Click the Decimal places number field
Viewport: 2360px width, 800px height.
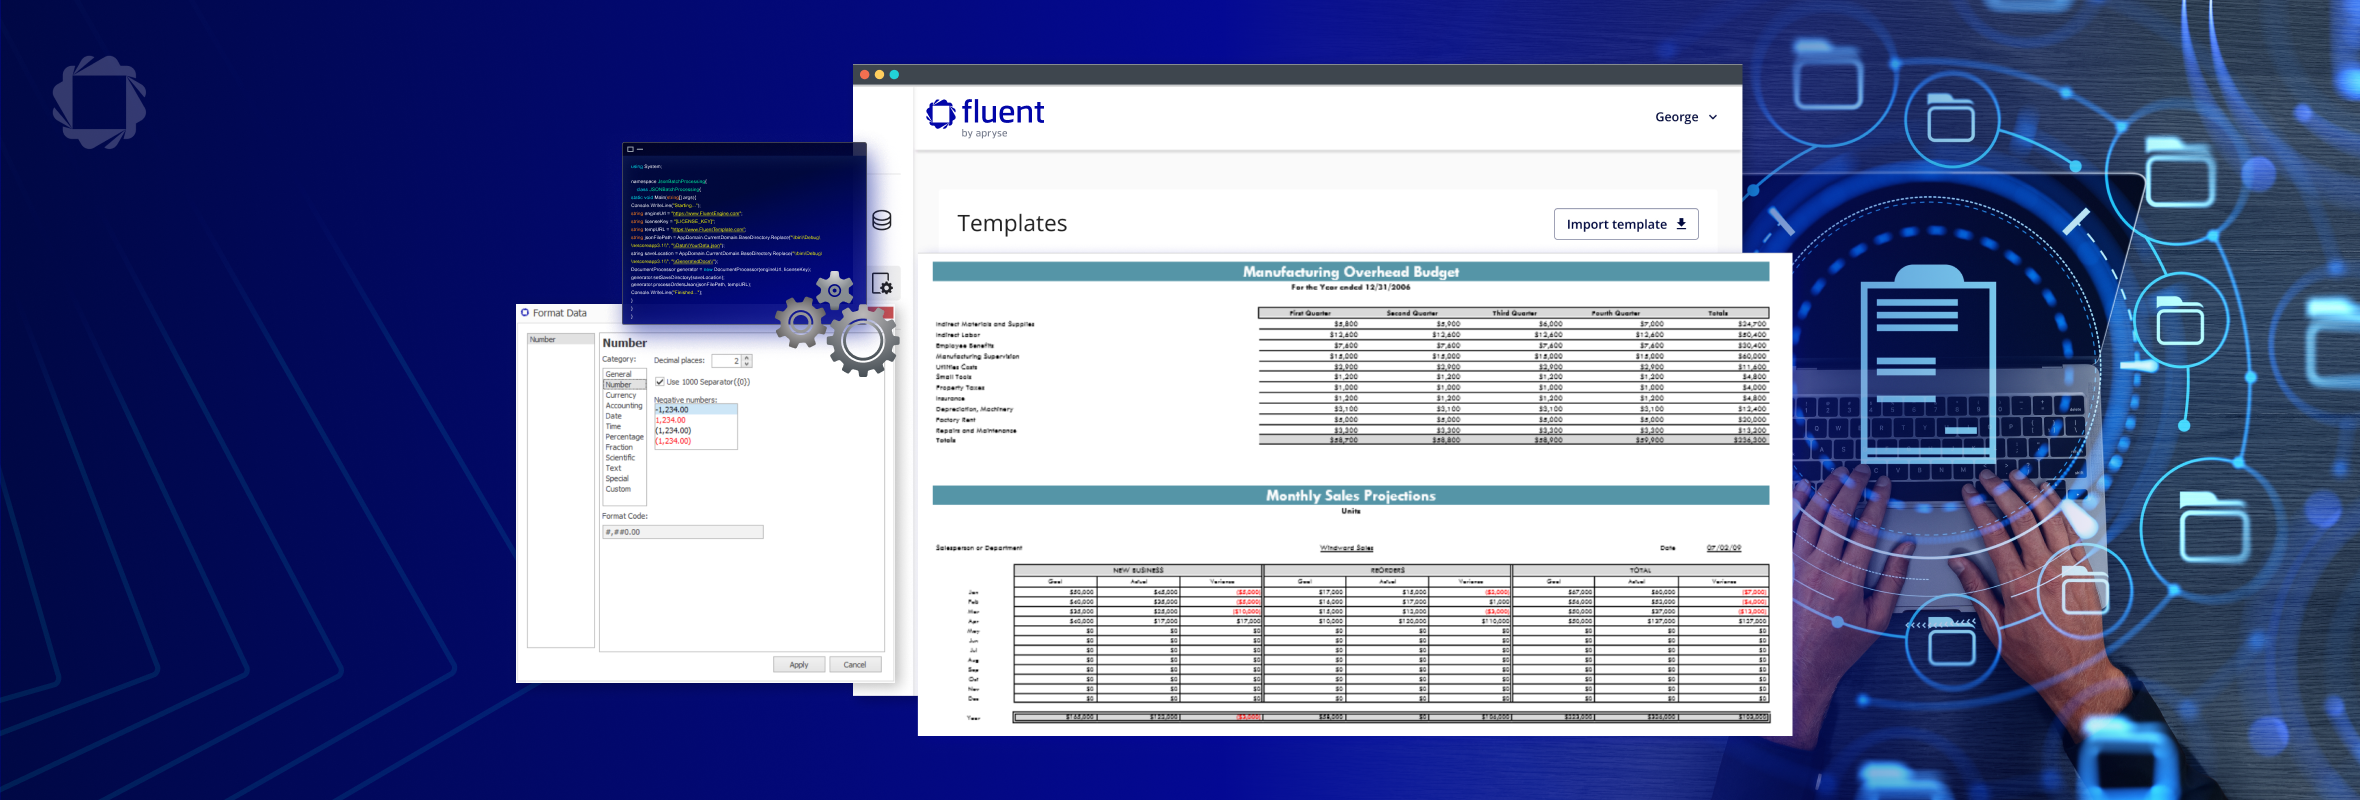coord(726,361)
